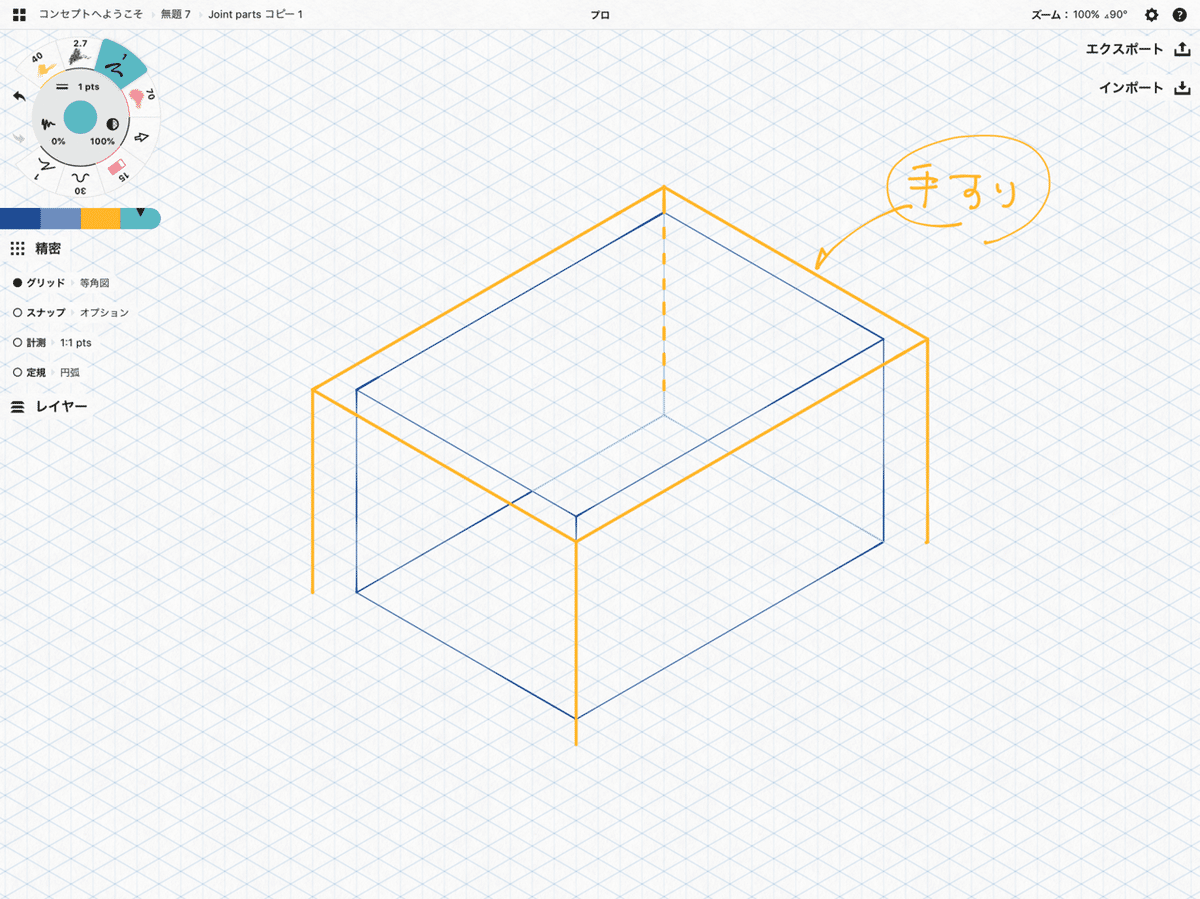Open the 無題 7 breadcrumb item
Viewport: 1200px width, 899px height.
coord(175,15)
